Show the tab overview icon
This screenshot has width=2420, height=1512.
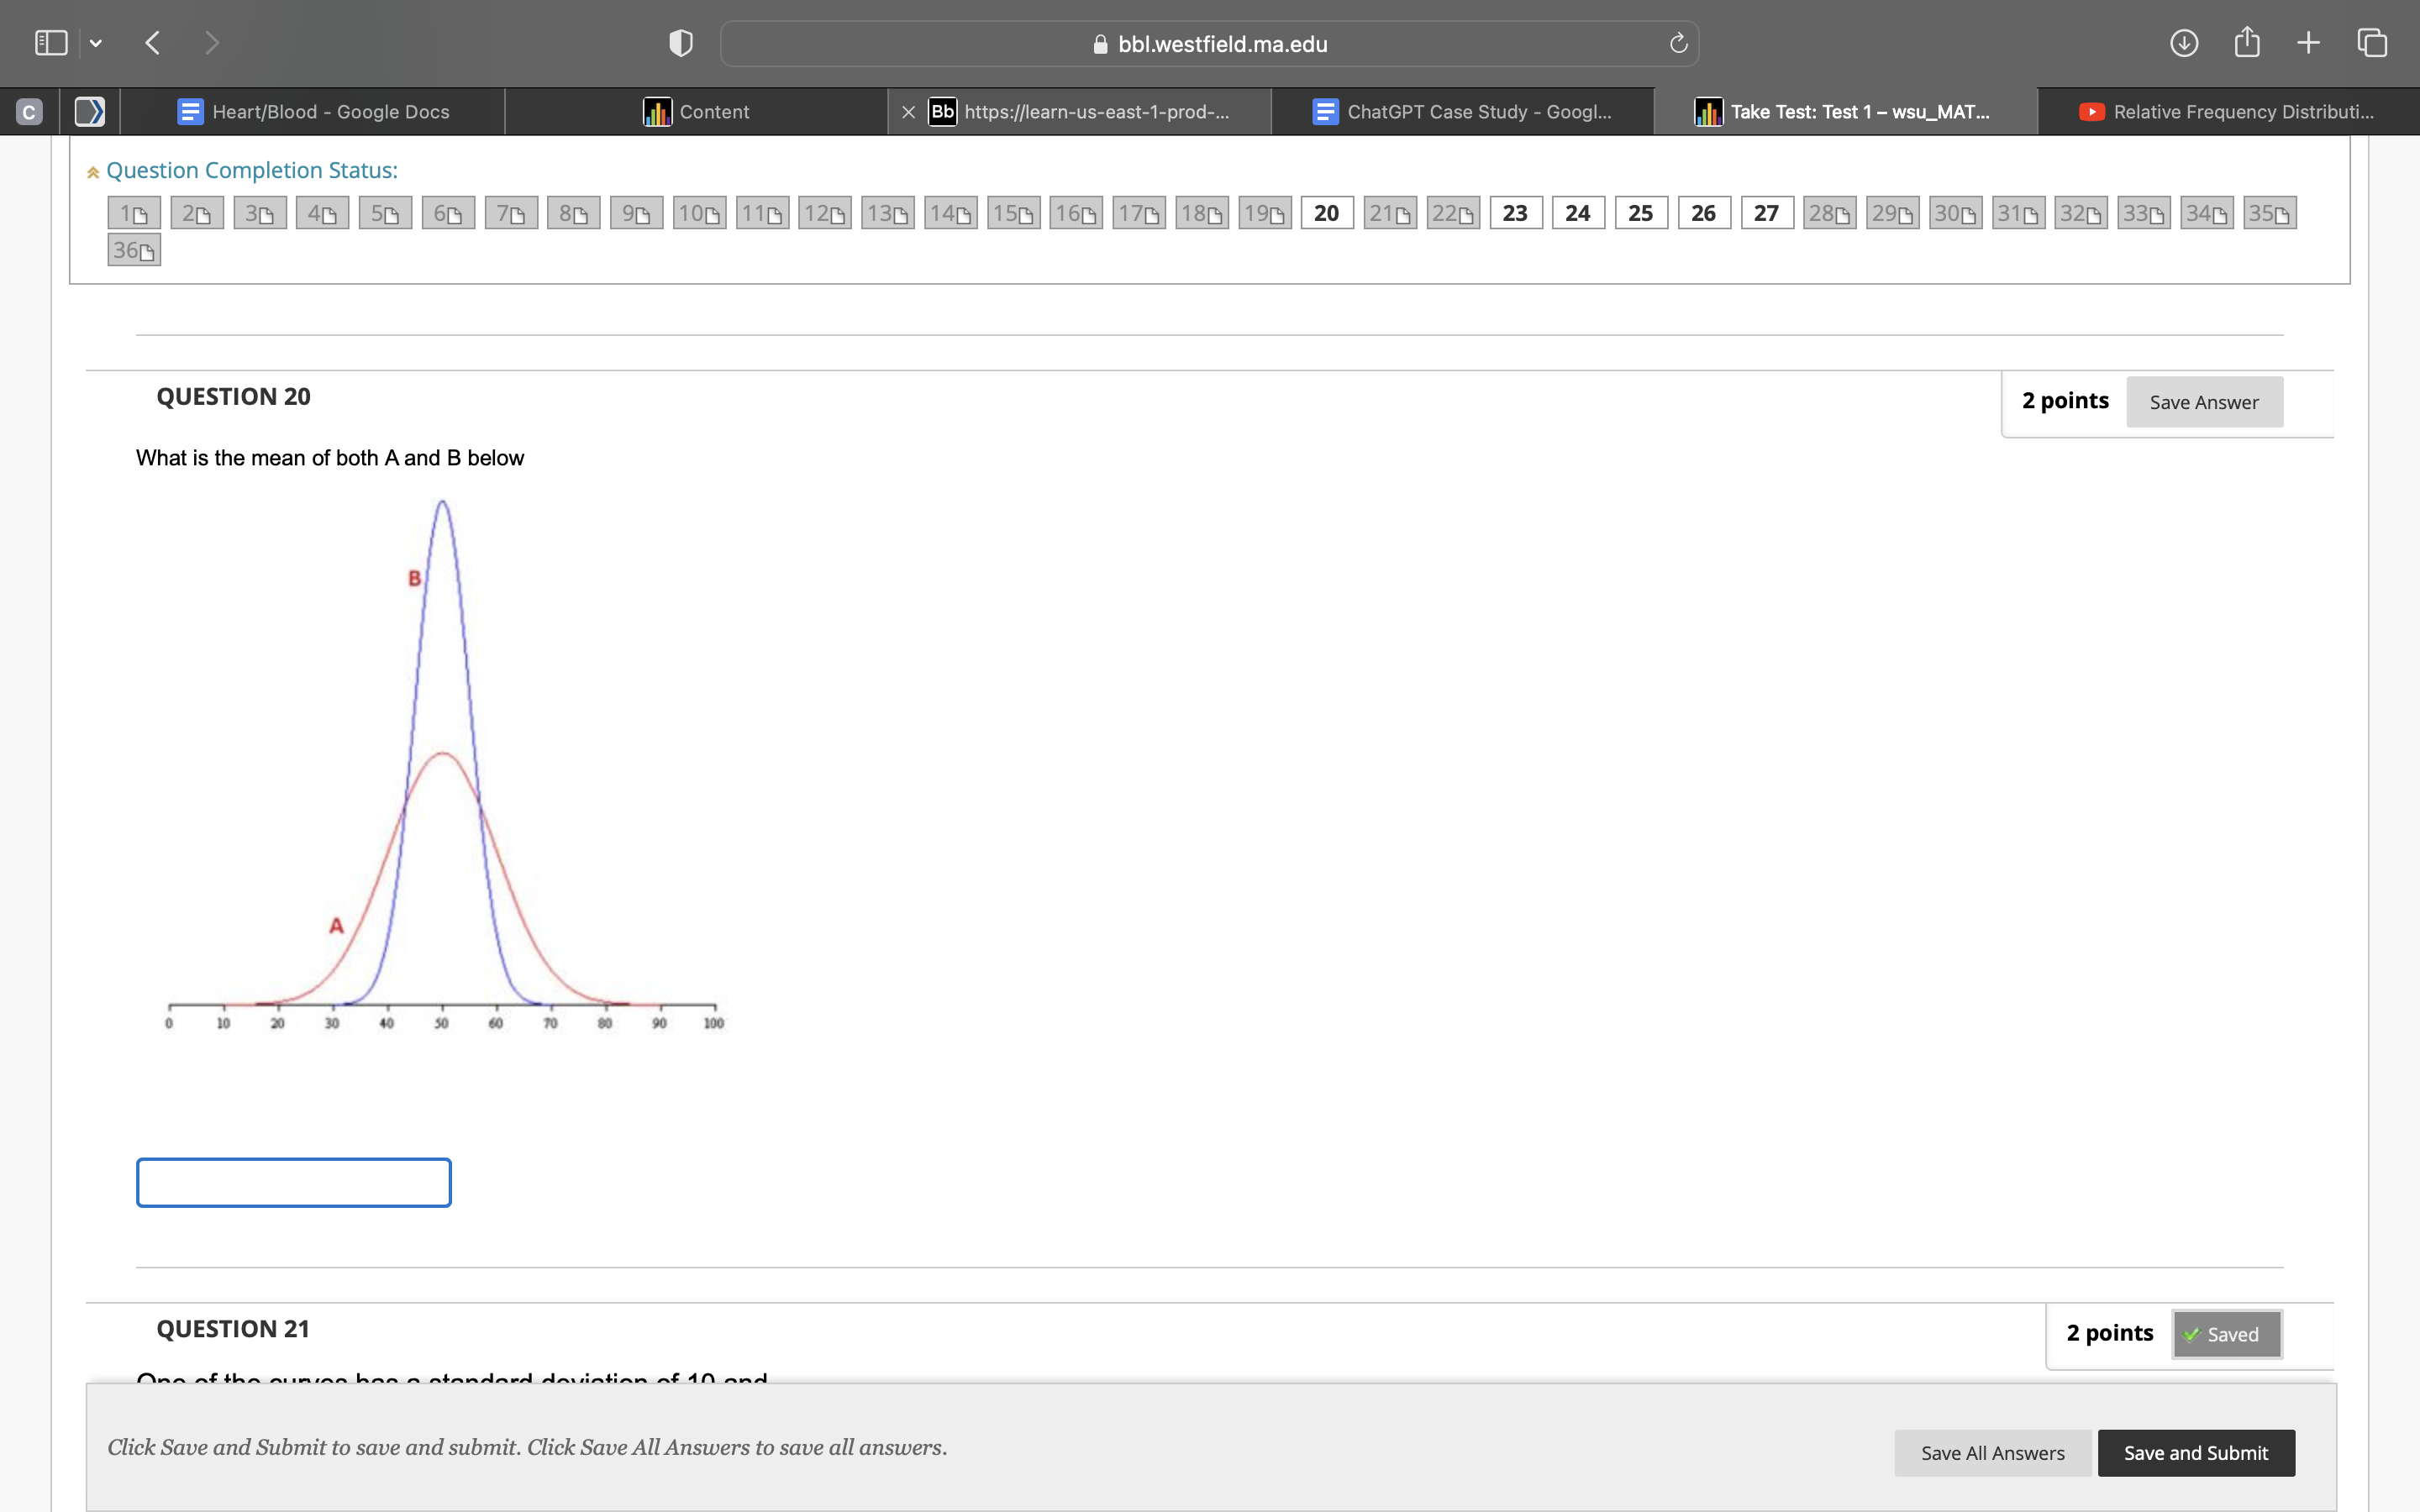2372,43
